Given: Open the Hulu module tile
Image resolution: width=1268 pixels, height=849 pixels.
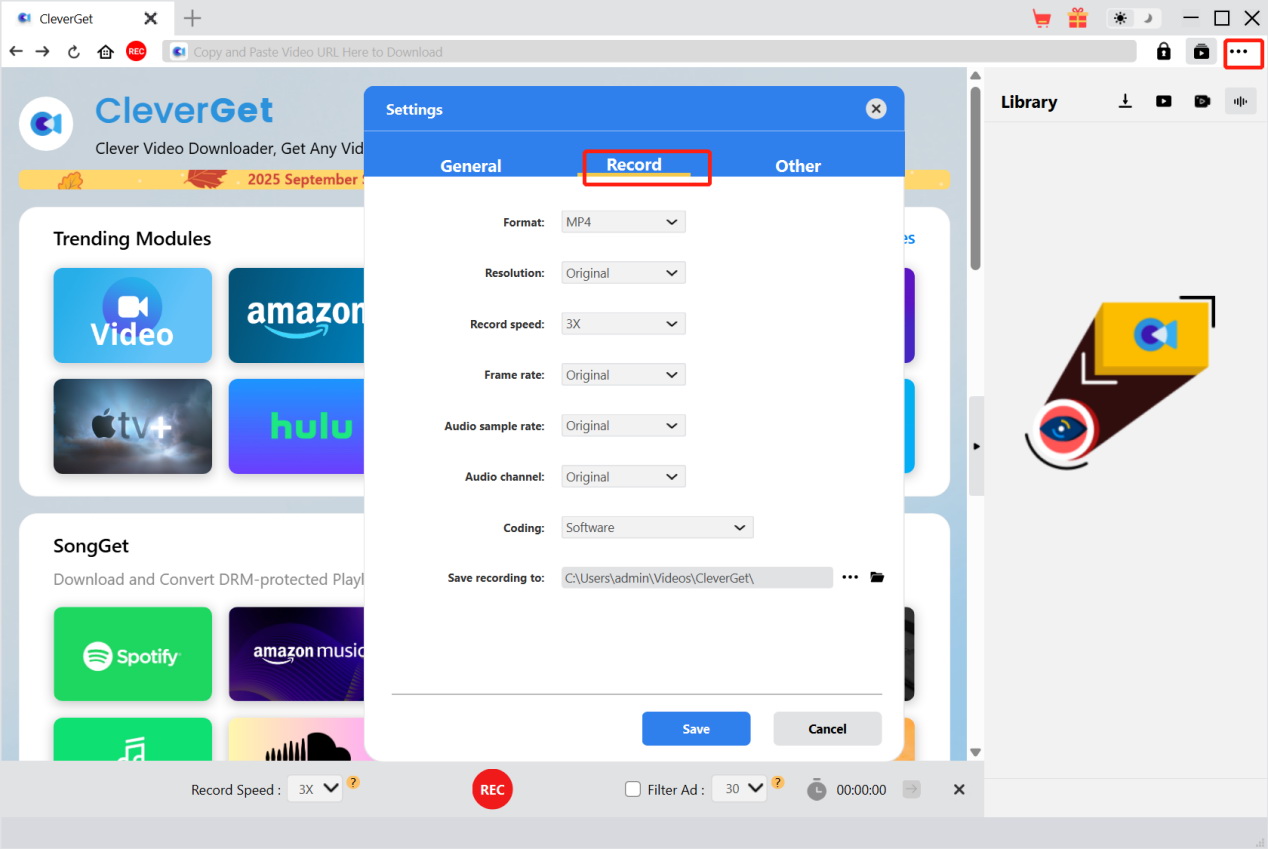Looking at the screenshot, I should click(296, 426).
